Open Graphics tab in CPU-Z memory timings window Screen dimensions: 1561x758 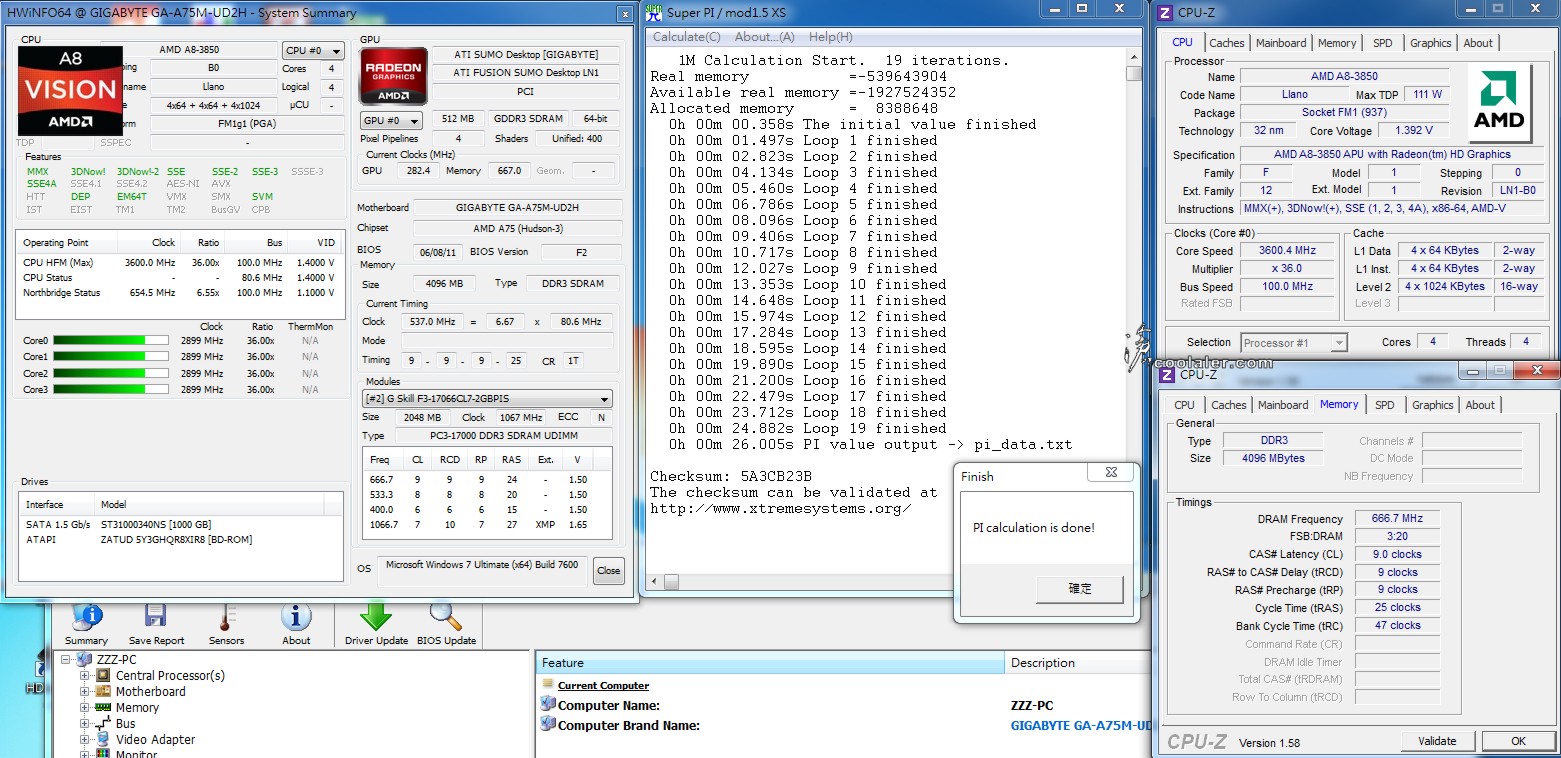tap(1433, 405)
